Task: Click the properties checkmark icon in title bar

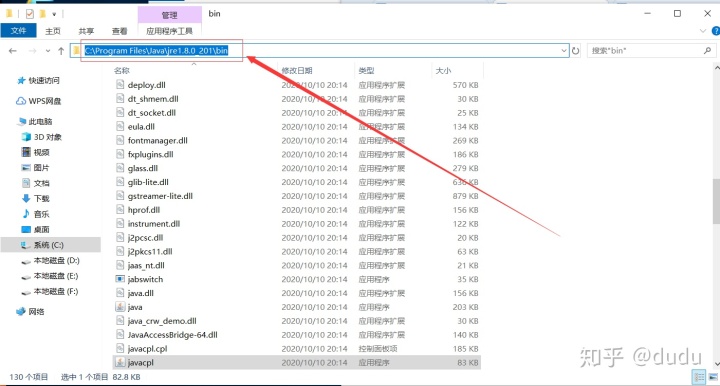Action: click(x=29, y=14)
